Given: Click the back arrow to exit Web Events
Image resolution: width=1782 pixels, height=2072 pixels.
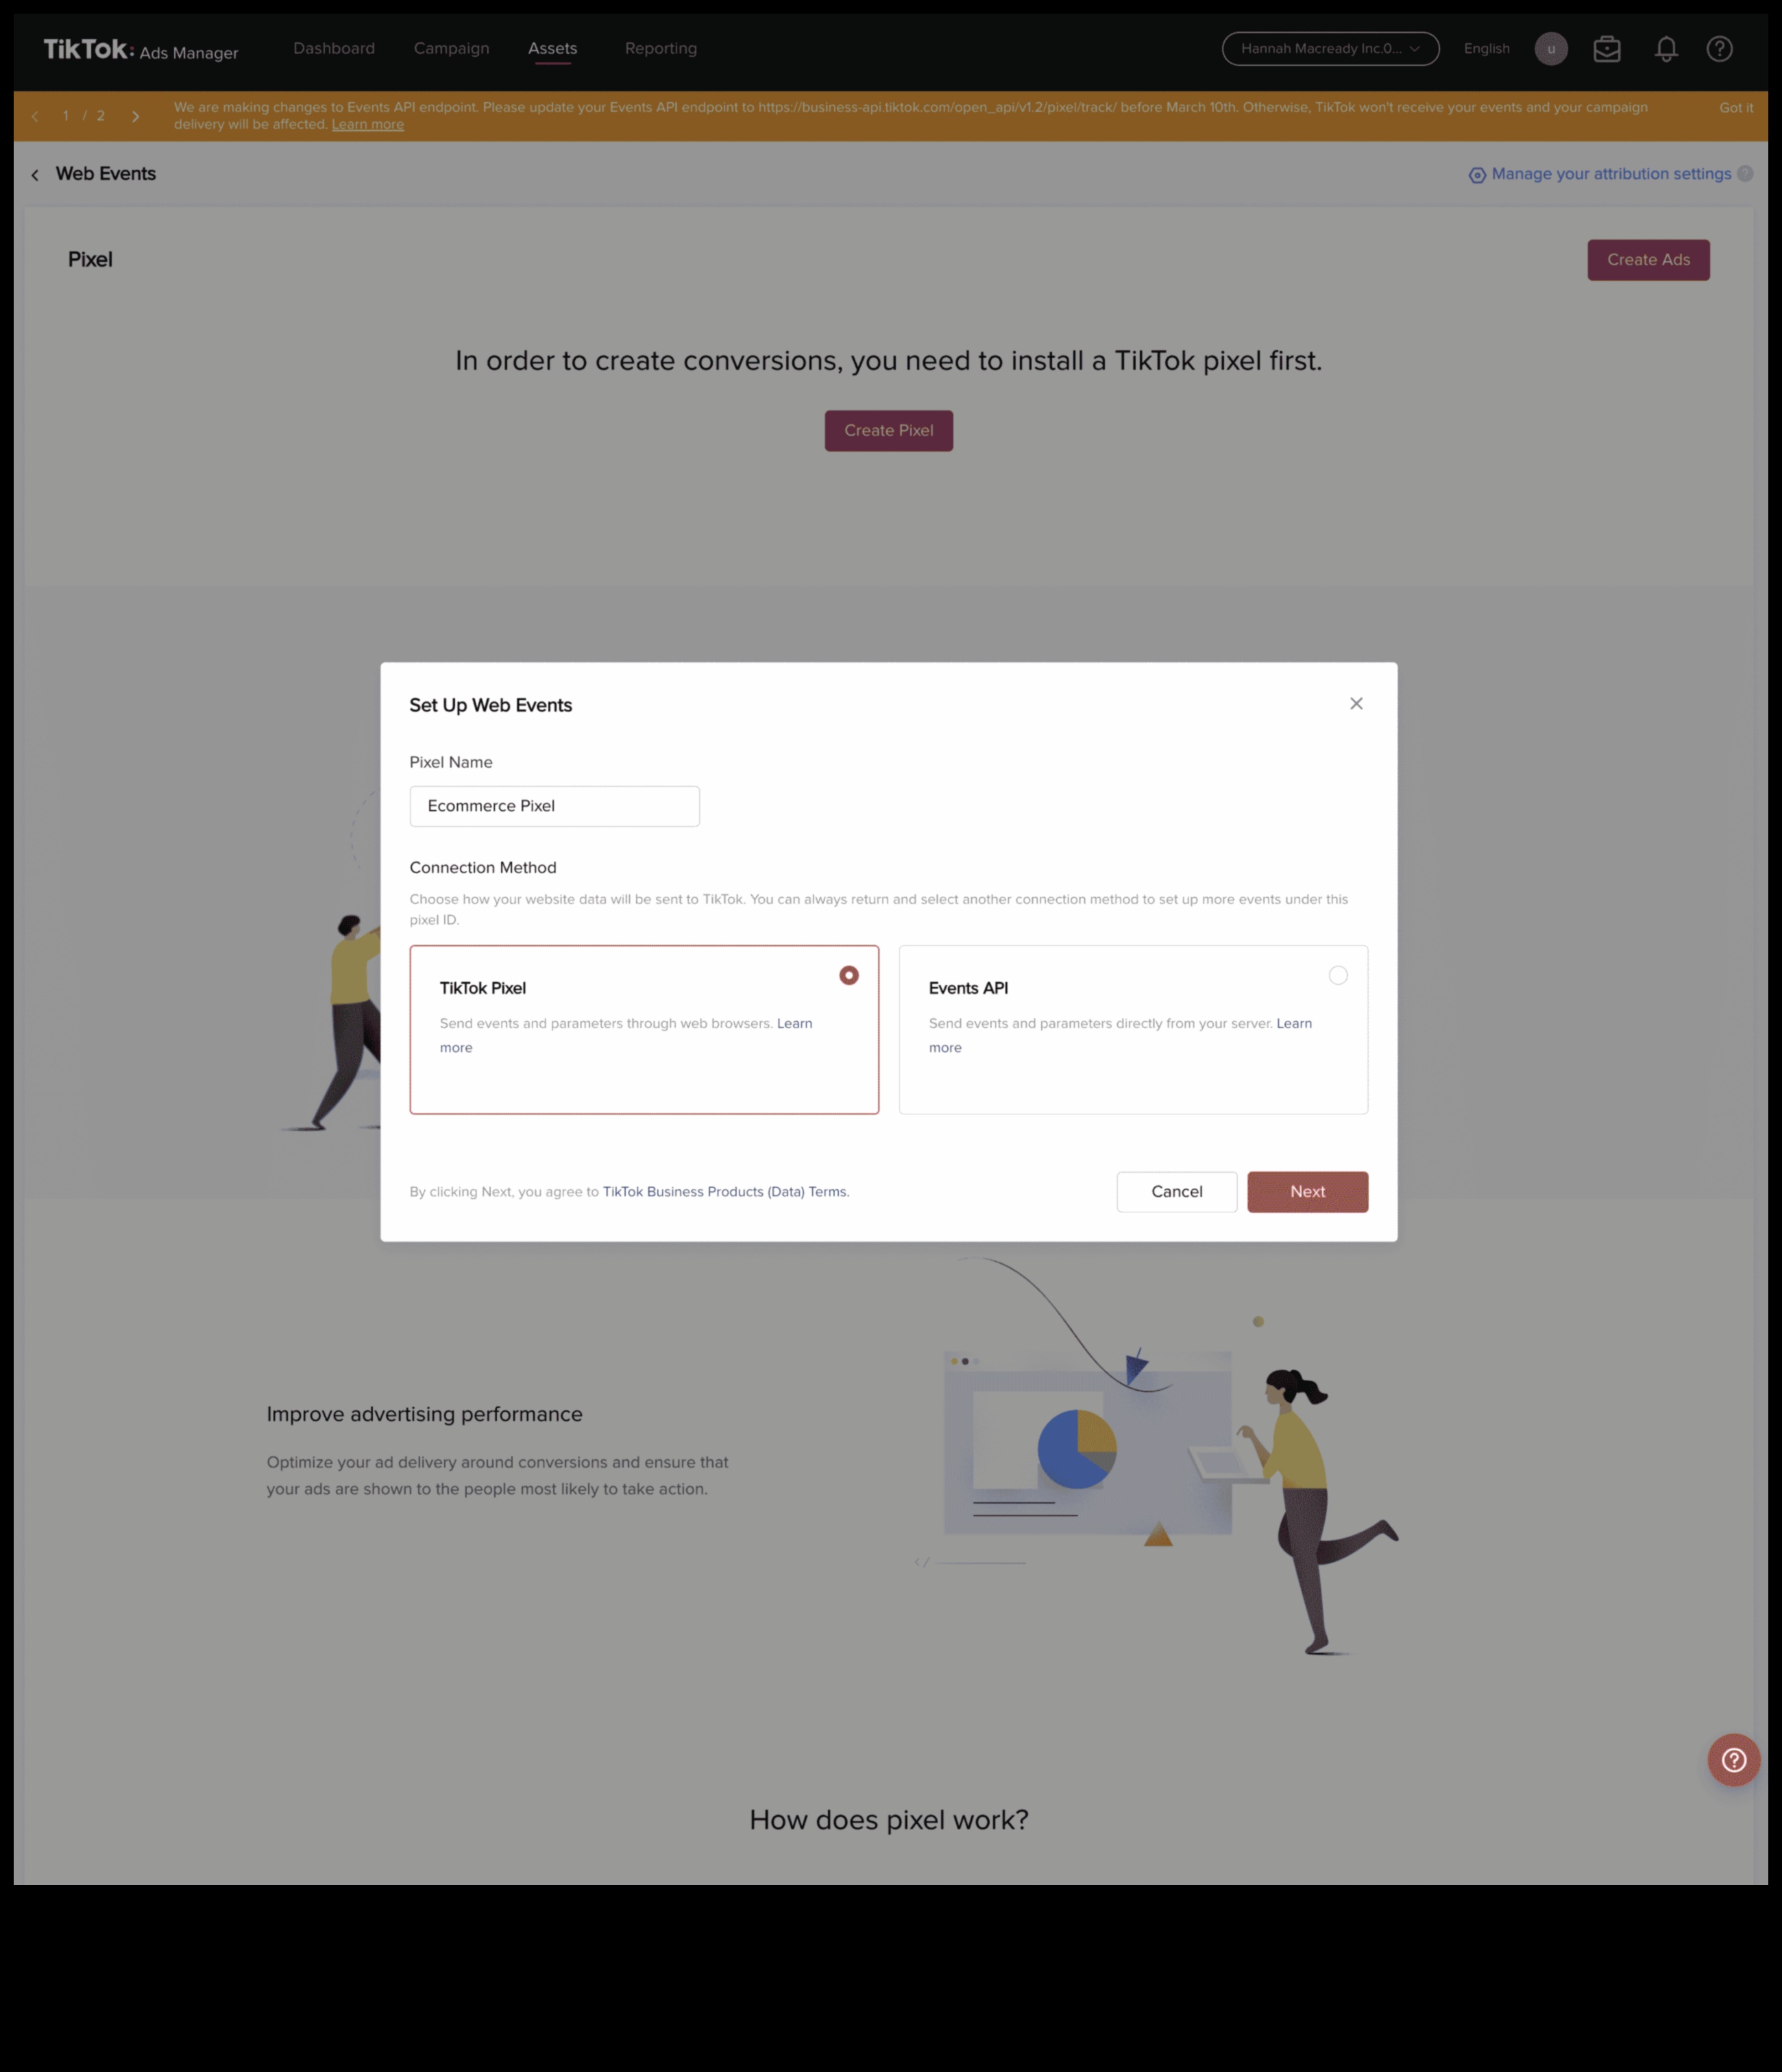Looking at the screenshot, I should (x=34, y=173).
